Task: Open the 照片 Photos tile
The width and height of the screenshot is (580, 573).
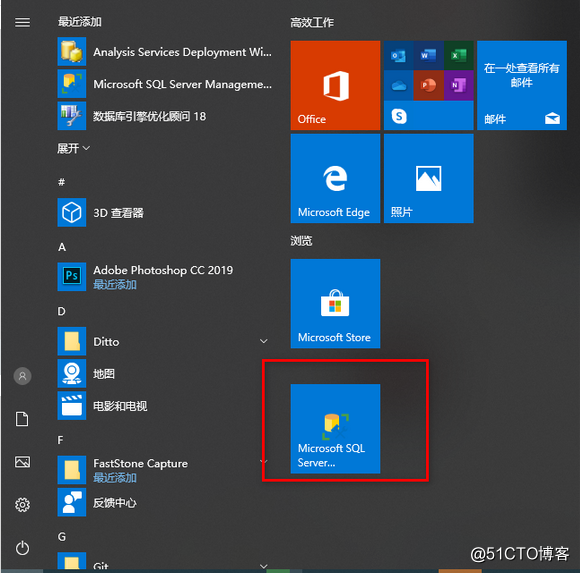Action: 429,179
